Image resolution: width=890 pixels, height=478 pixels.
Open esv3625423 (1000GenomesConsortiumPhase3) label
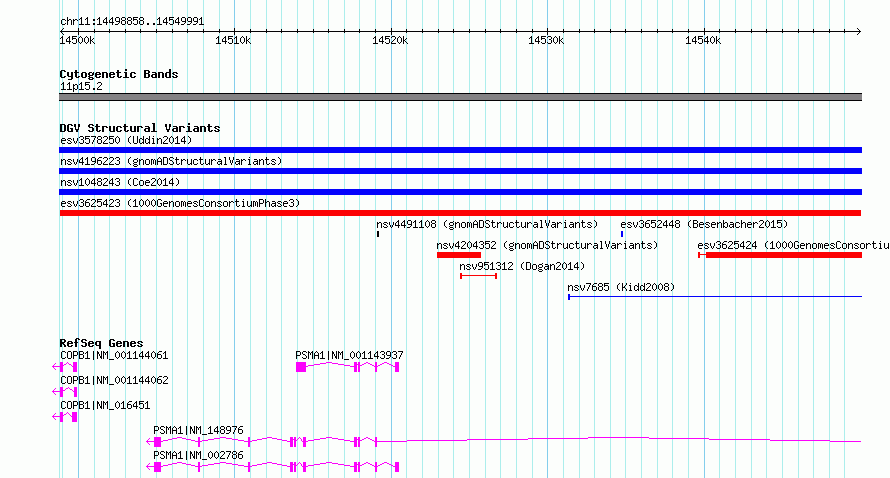pyautogui.click(x=180, y=203)
